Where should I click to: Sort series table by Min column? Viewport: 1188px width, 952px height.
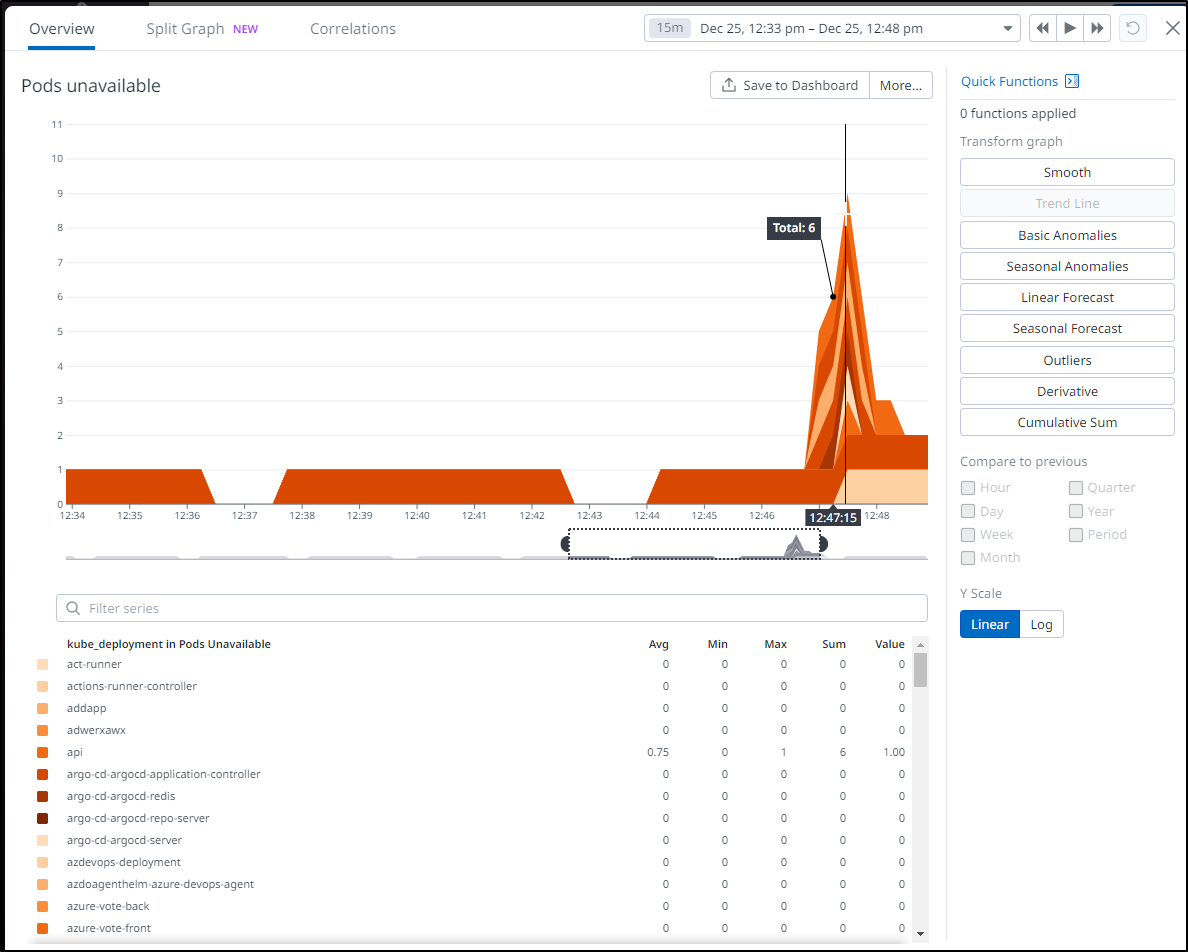click(x=717, y=644)
